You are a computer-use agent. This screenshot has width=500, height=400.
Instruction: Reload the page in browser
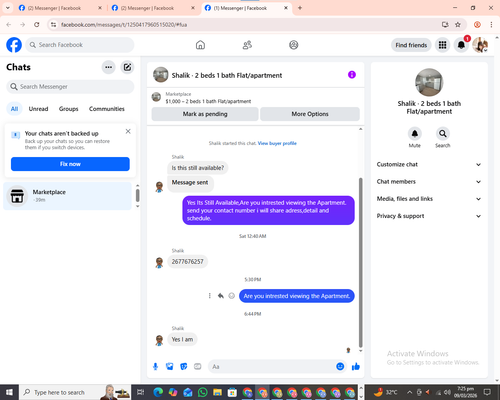click(x=37, y=25)
